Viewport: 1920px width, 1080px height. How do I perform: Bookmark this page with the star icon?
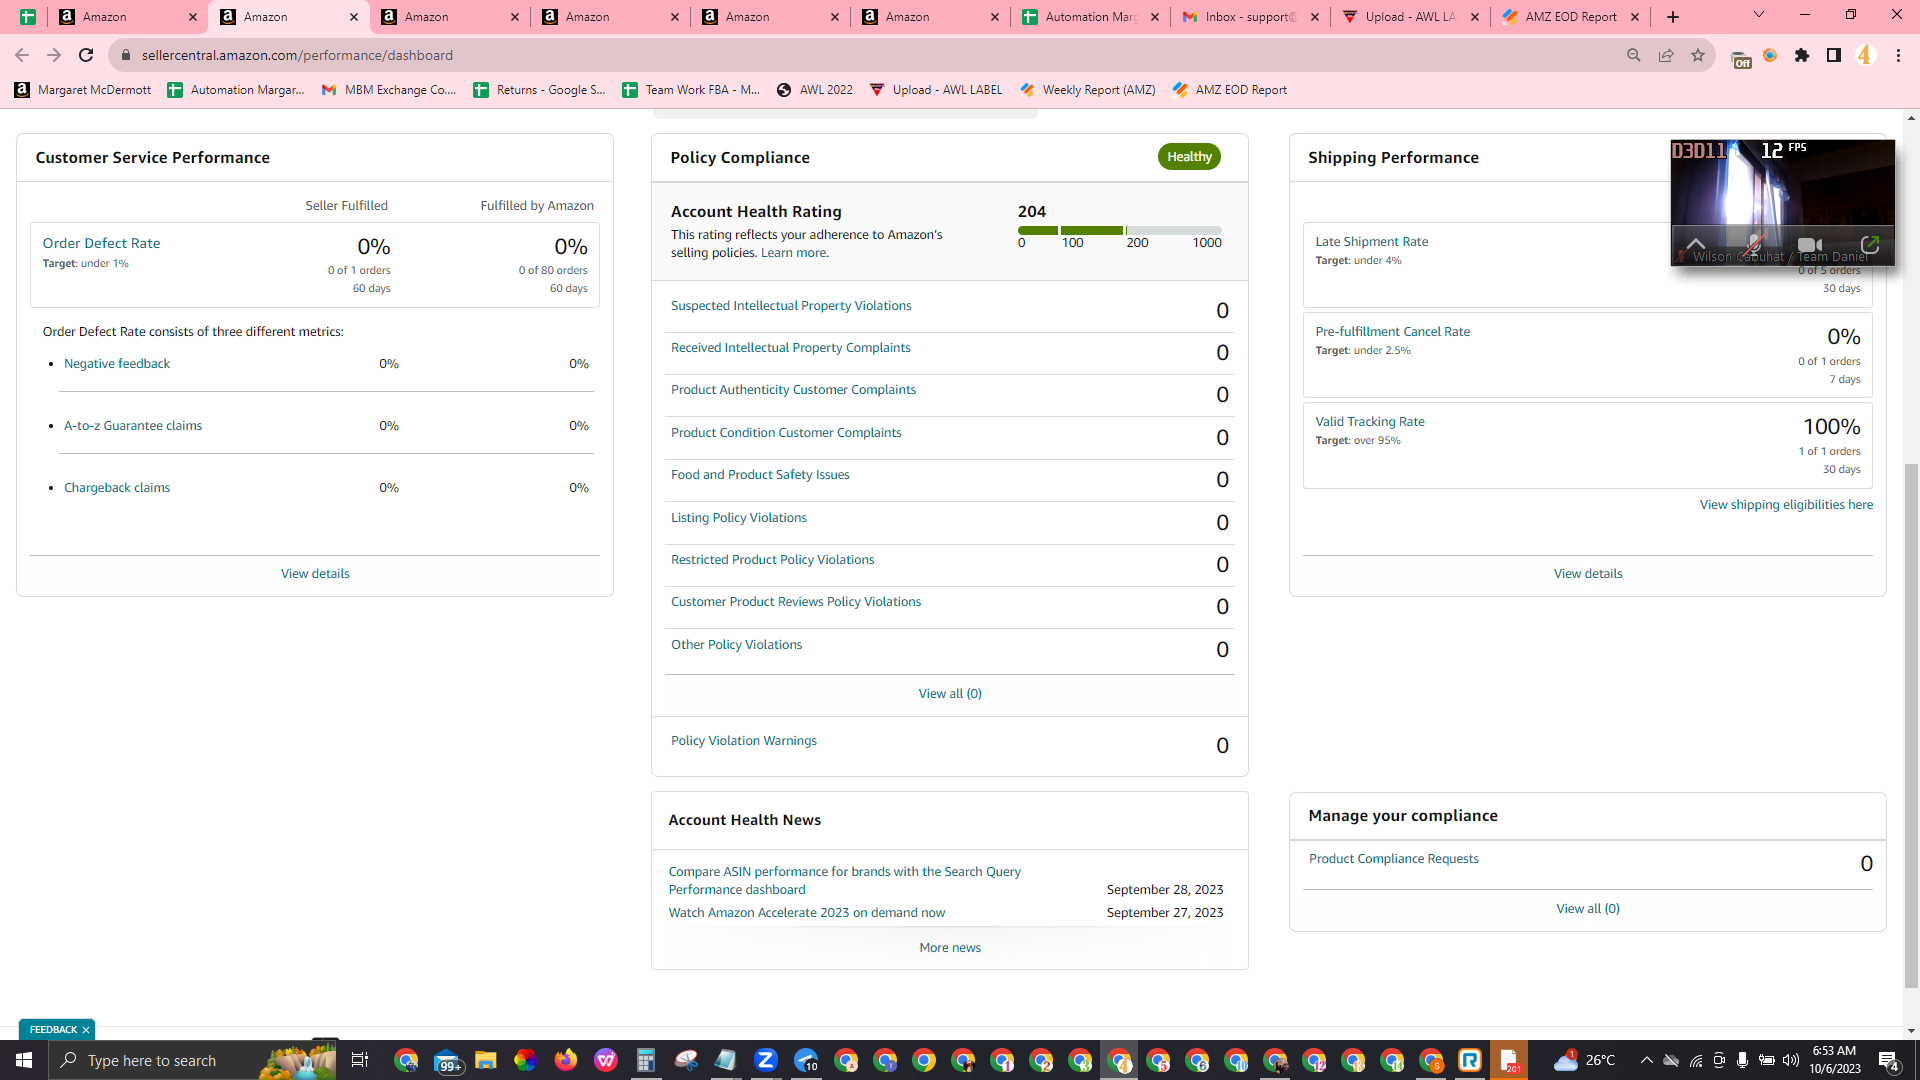[1698, 55]
